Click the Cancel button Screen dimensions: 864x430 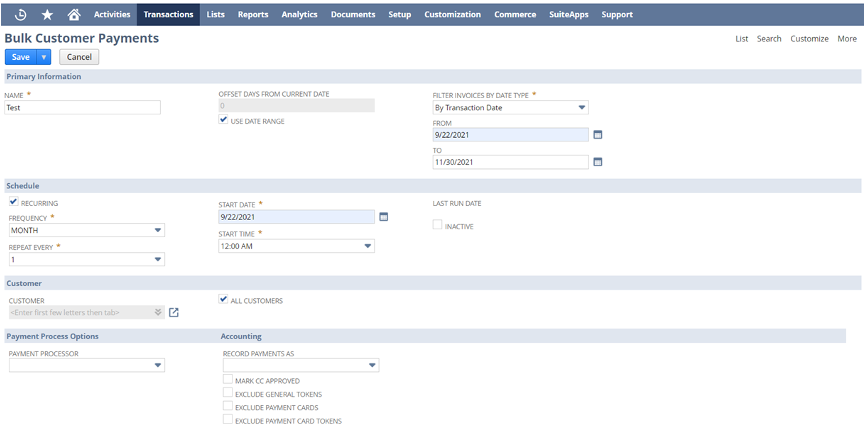(x=79, y=57)
